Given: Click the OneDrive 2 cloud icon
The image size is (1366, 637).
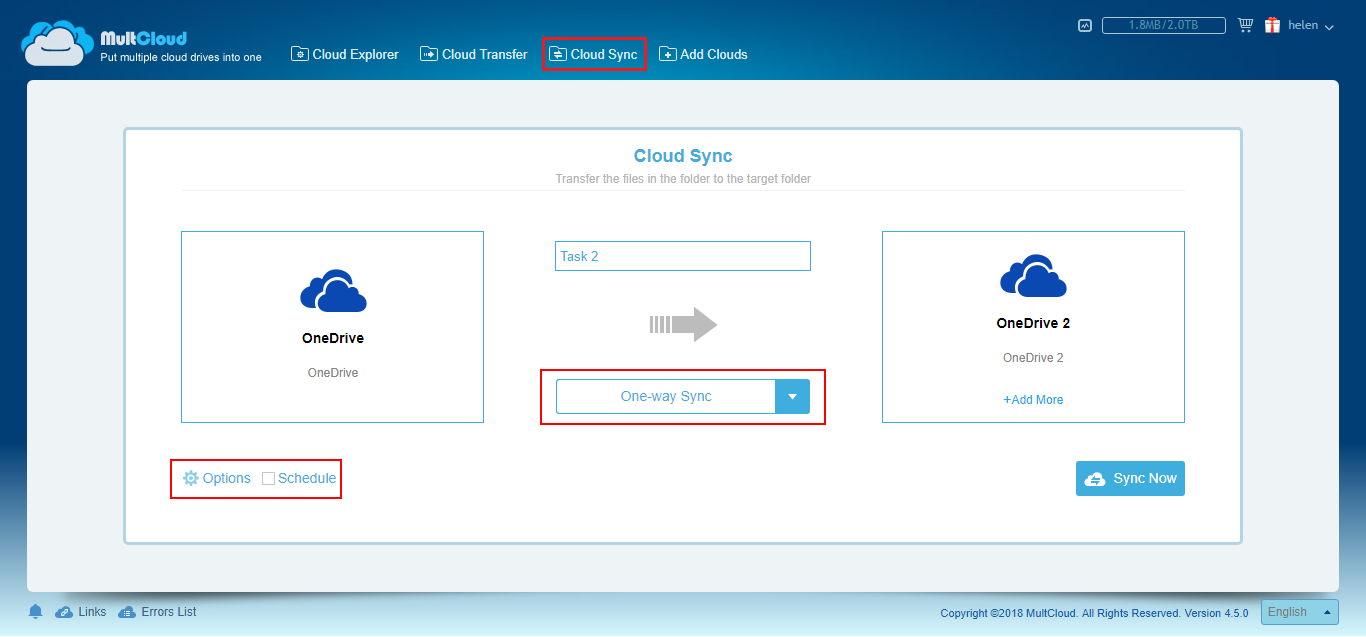Looking at the screenshot, I should coord(1033,276).
